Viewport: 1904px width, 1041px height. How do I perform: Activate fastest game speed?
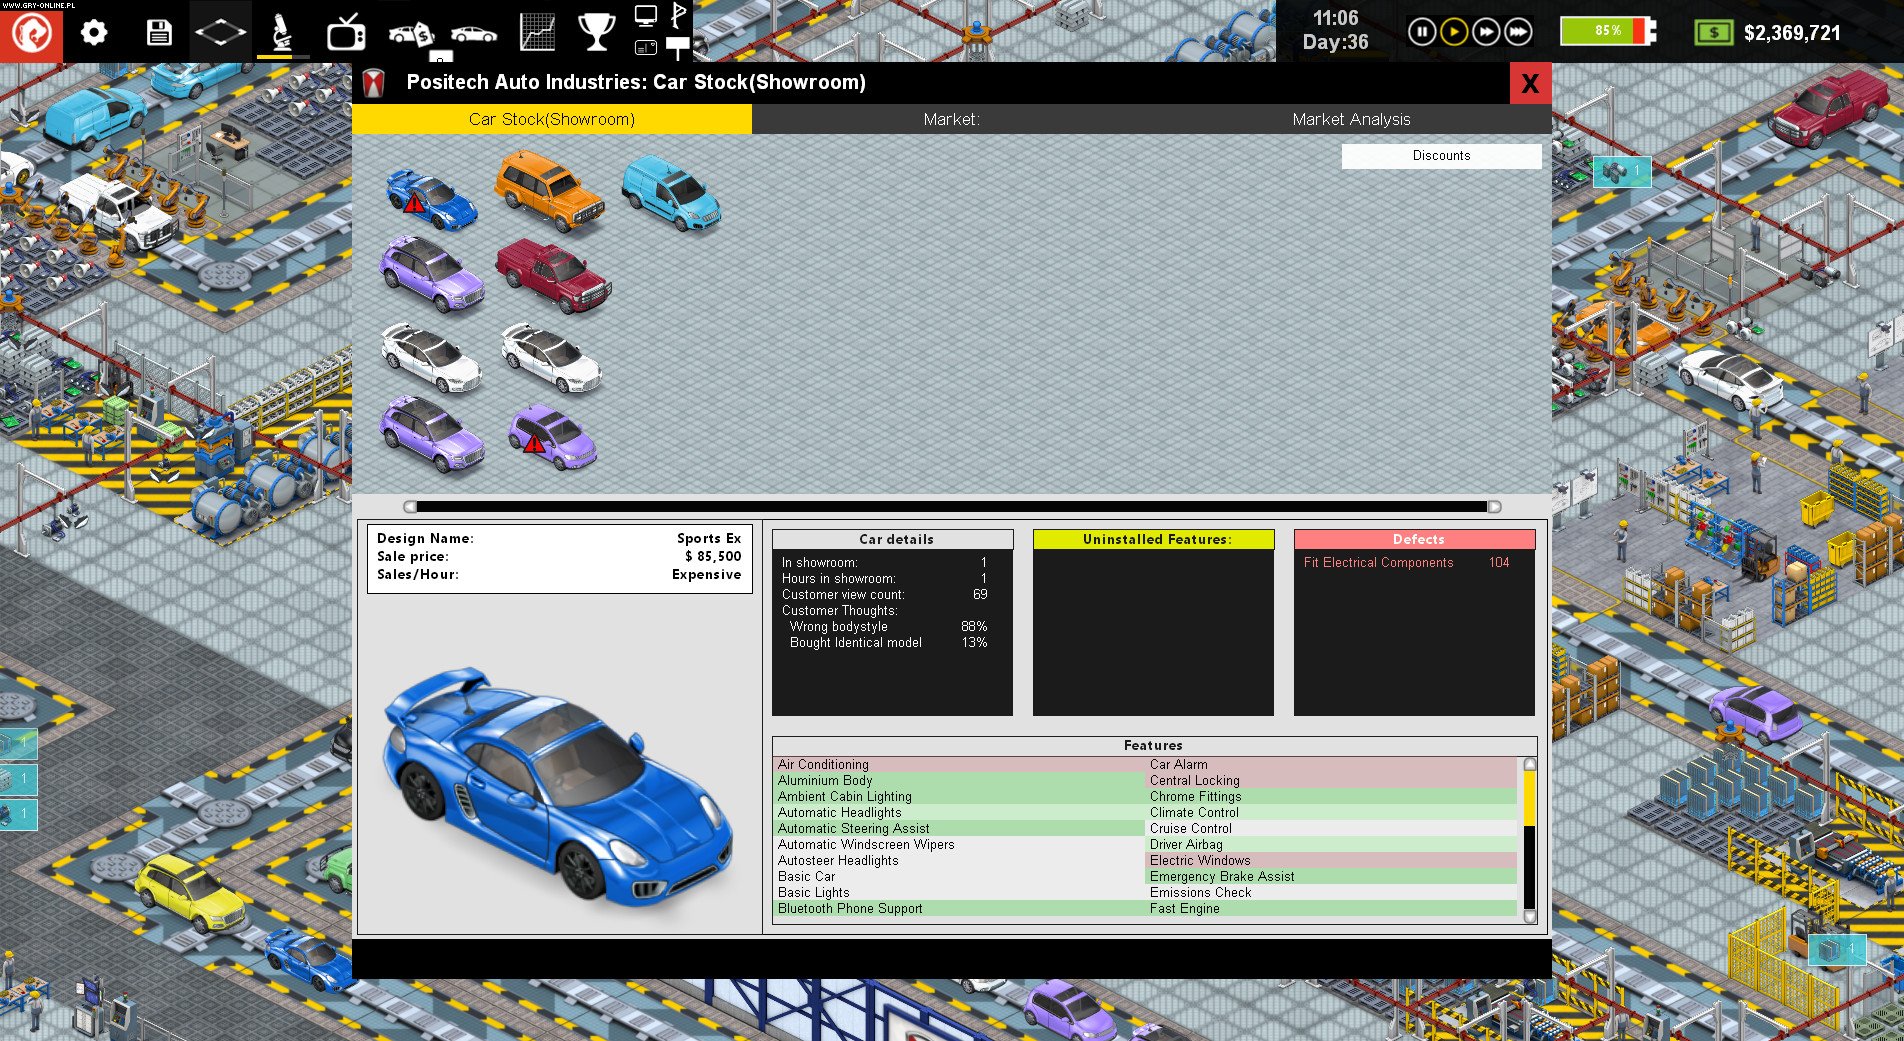coord(1516,31)
